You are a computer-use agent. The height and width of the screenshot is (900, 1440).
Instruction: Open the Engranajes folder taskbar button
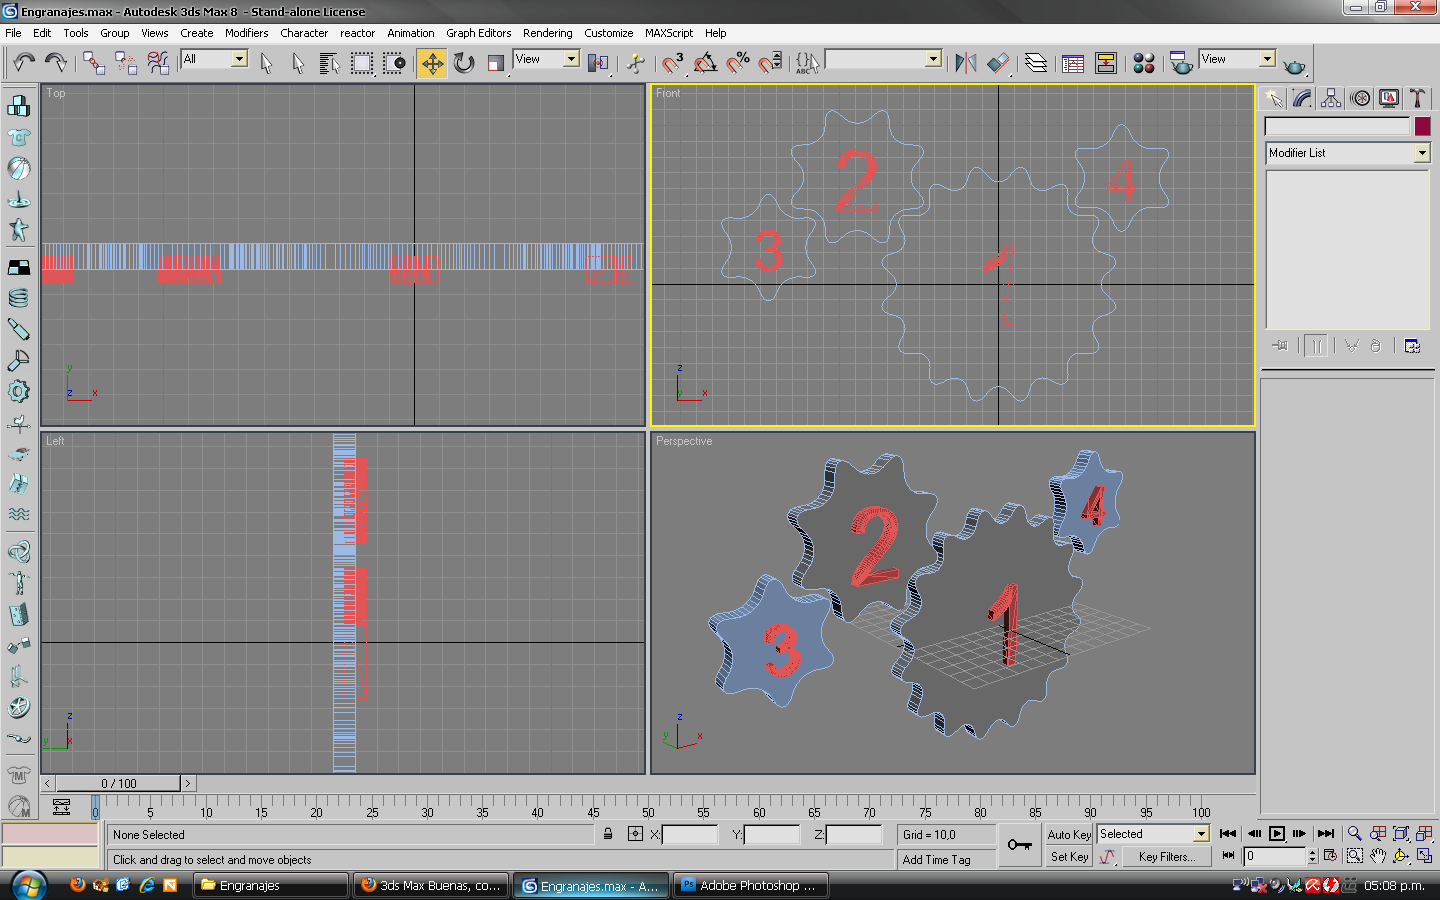coord(270,886)
